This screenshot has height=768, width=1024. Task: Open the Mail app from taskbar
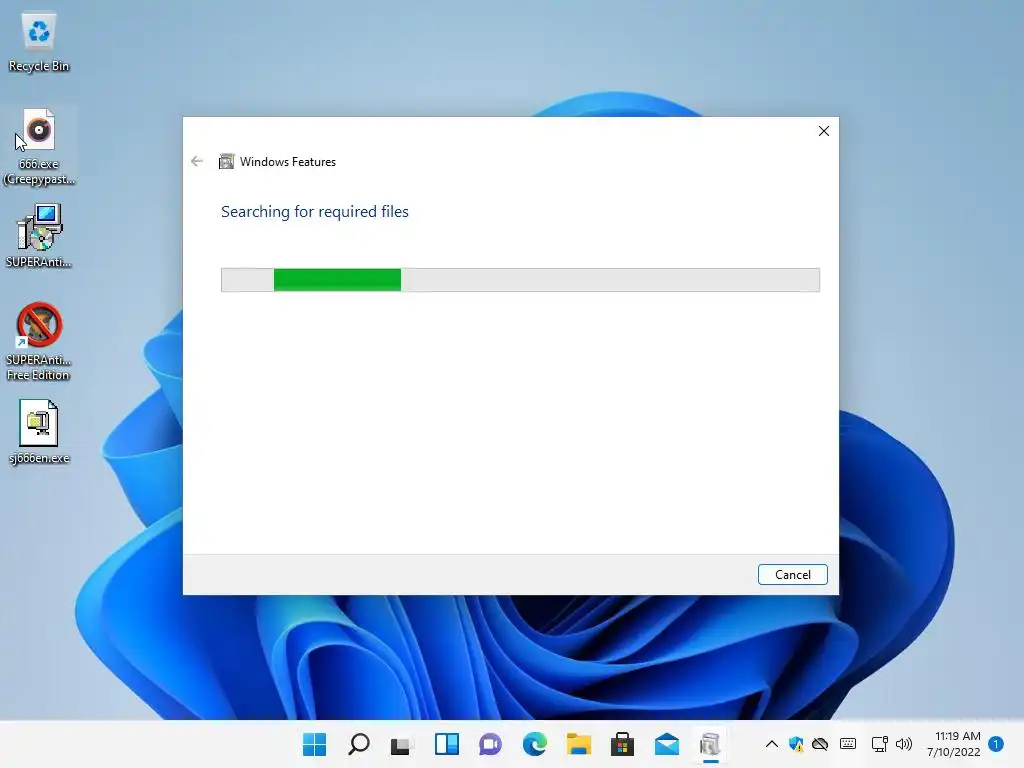click(667, 744)
